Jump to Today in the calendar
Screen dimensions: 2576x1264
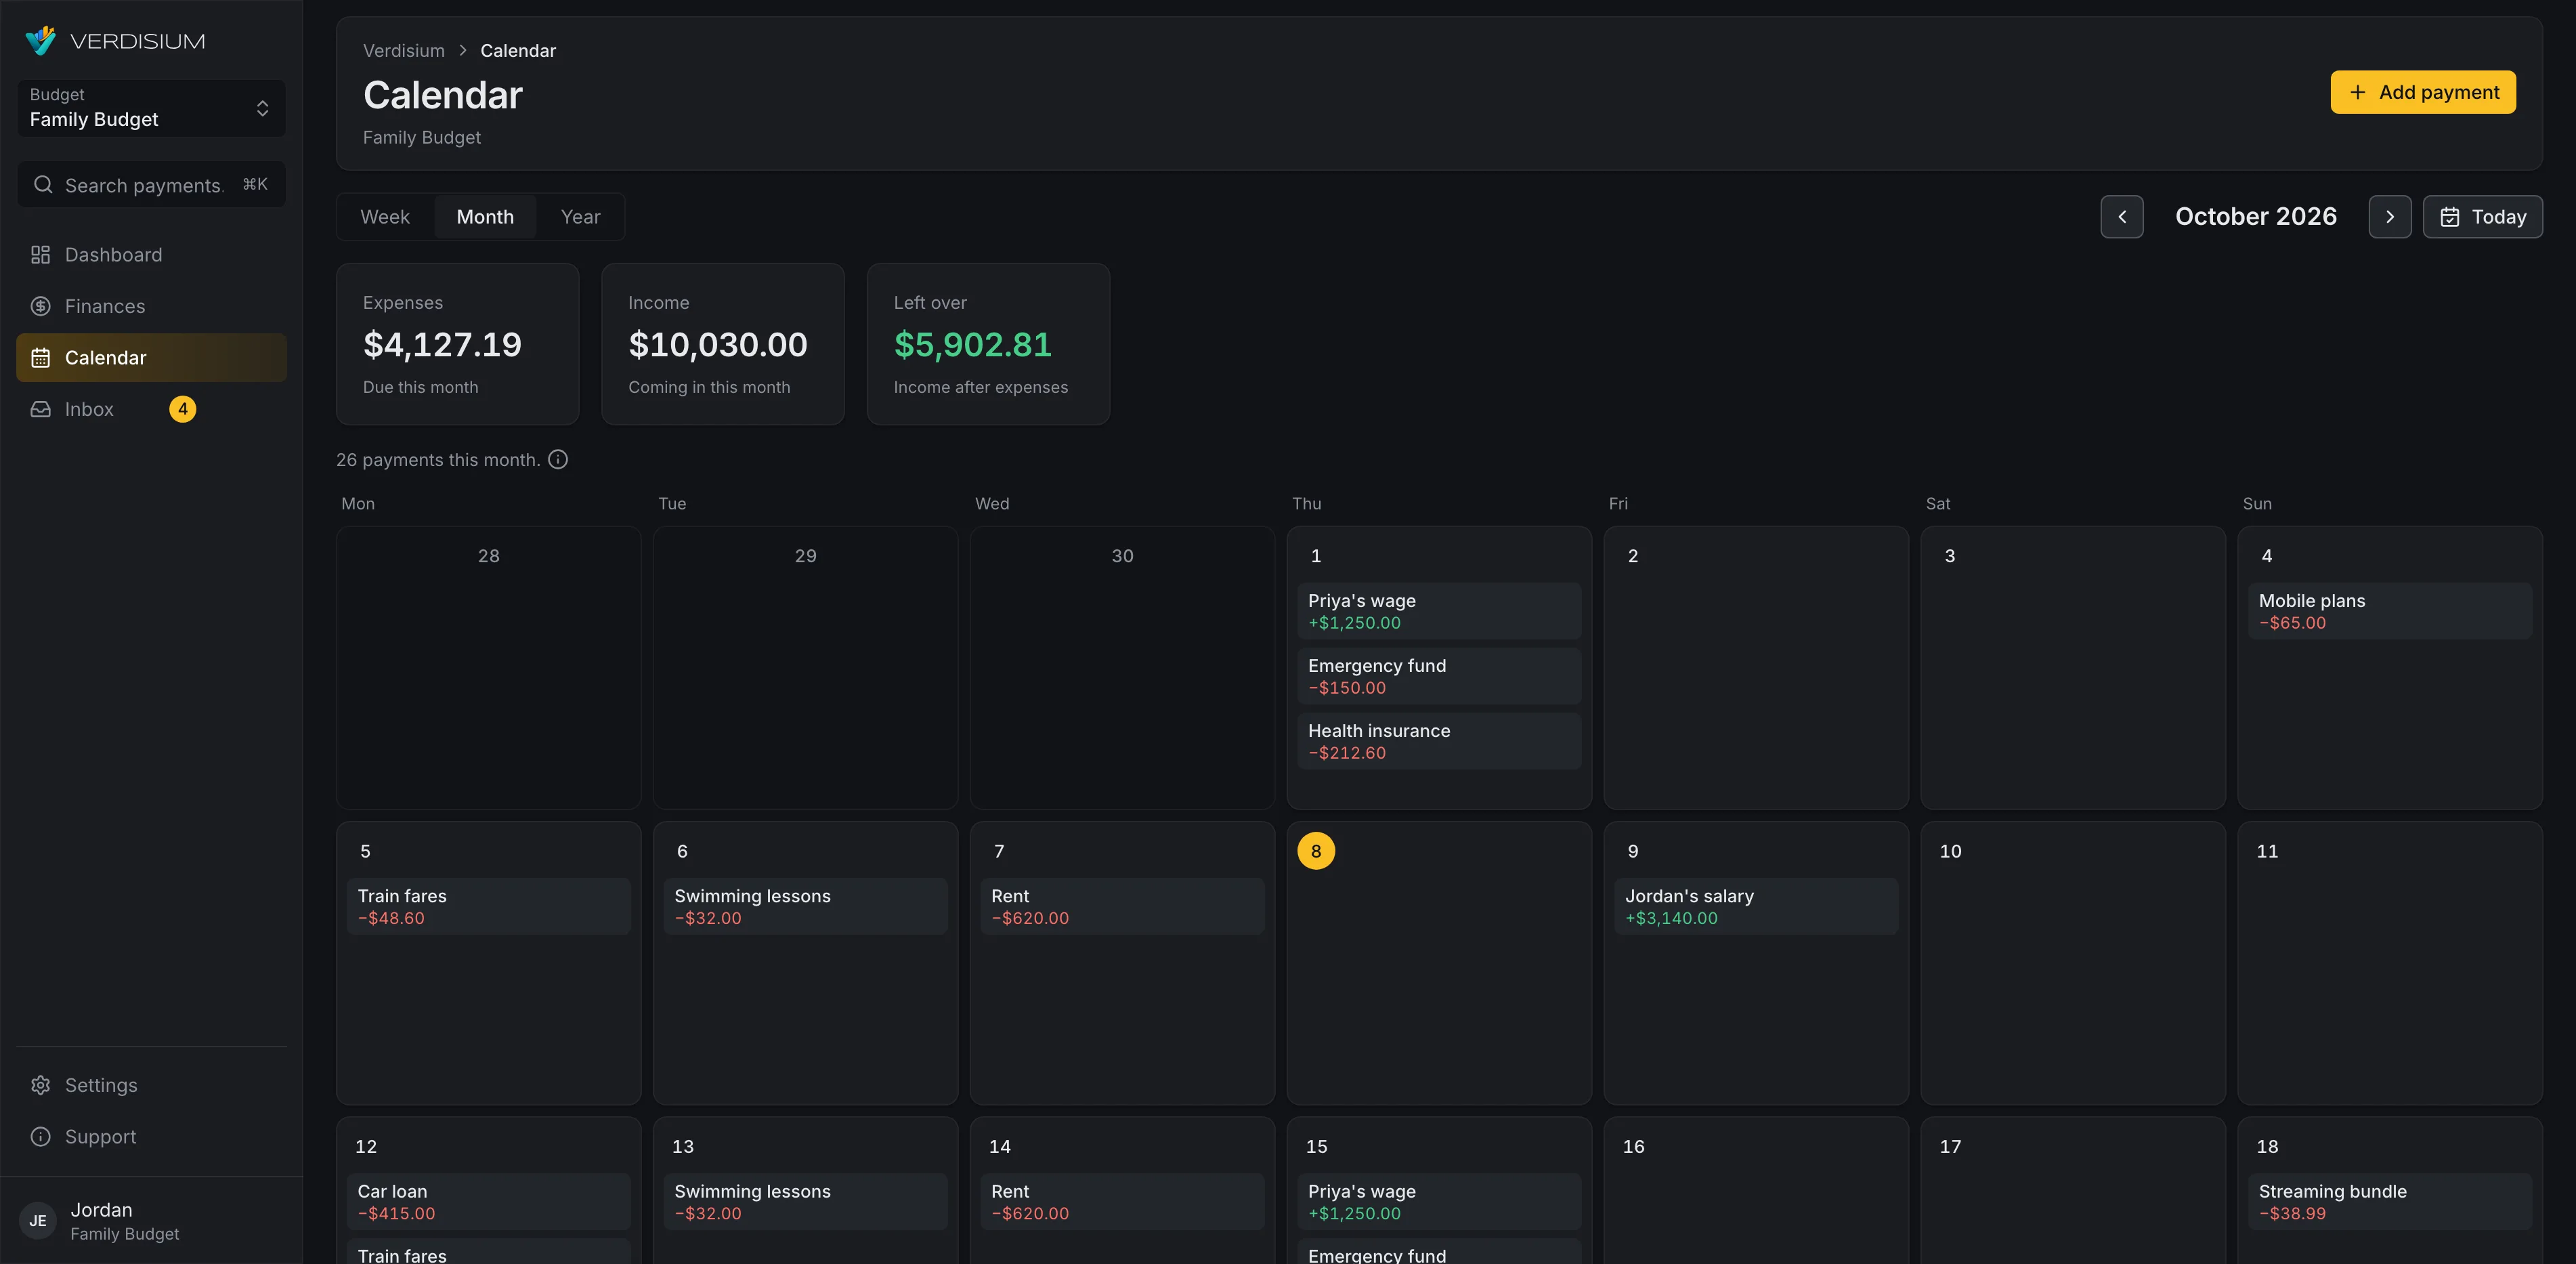pyautogui.click(x=2483, y=217)
